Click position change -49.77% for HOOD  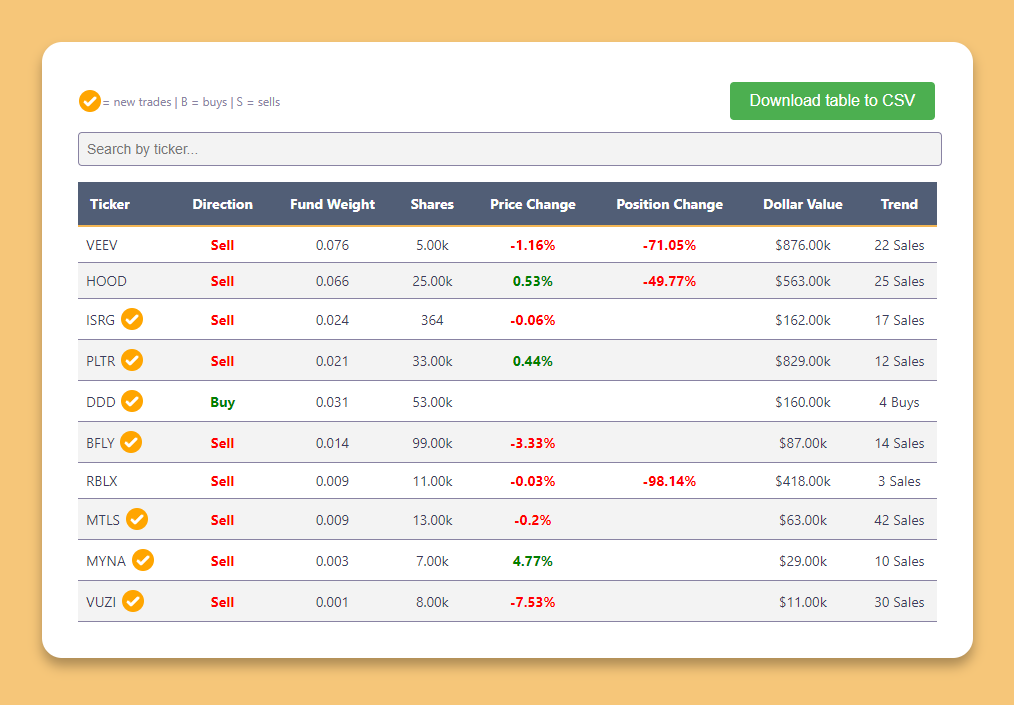669,281
